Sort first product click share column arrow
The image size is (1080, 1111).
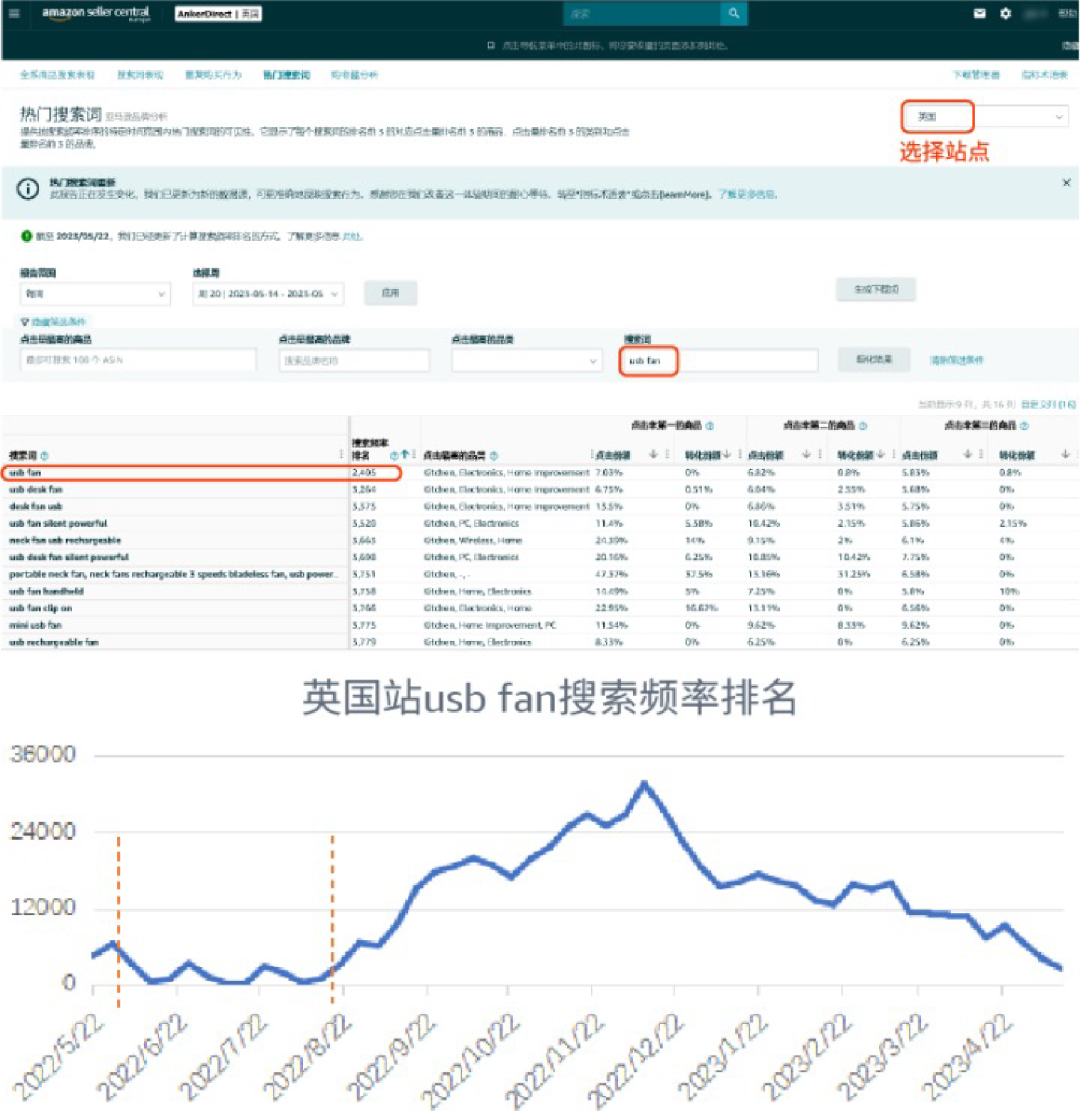[x=653, y=454]
